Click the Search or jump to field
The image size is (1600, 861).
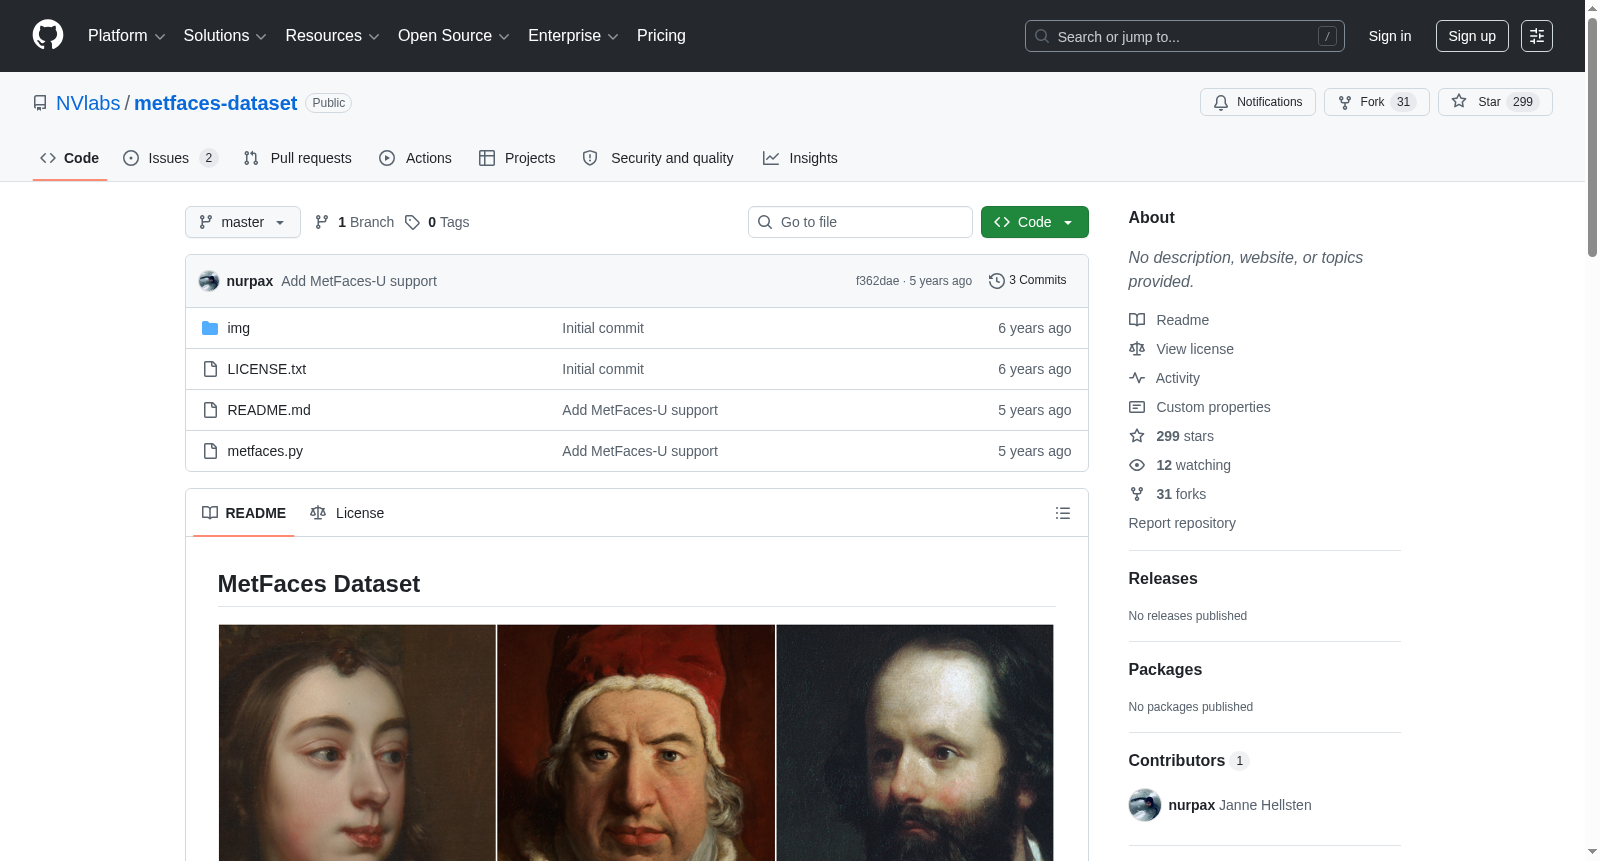point(1185,36)
